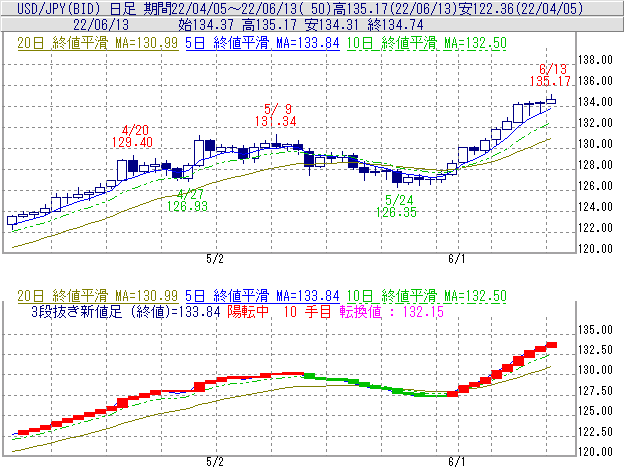Click the opening price 始134.37
Image resolution: width=624 pixels, height=475 pixels.
(x=206, y=25)
